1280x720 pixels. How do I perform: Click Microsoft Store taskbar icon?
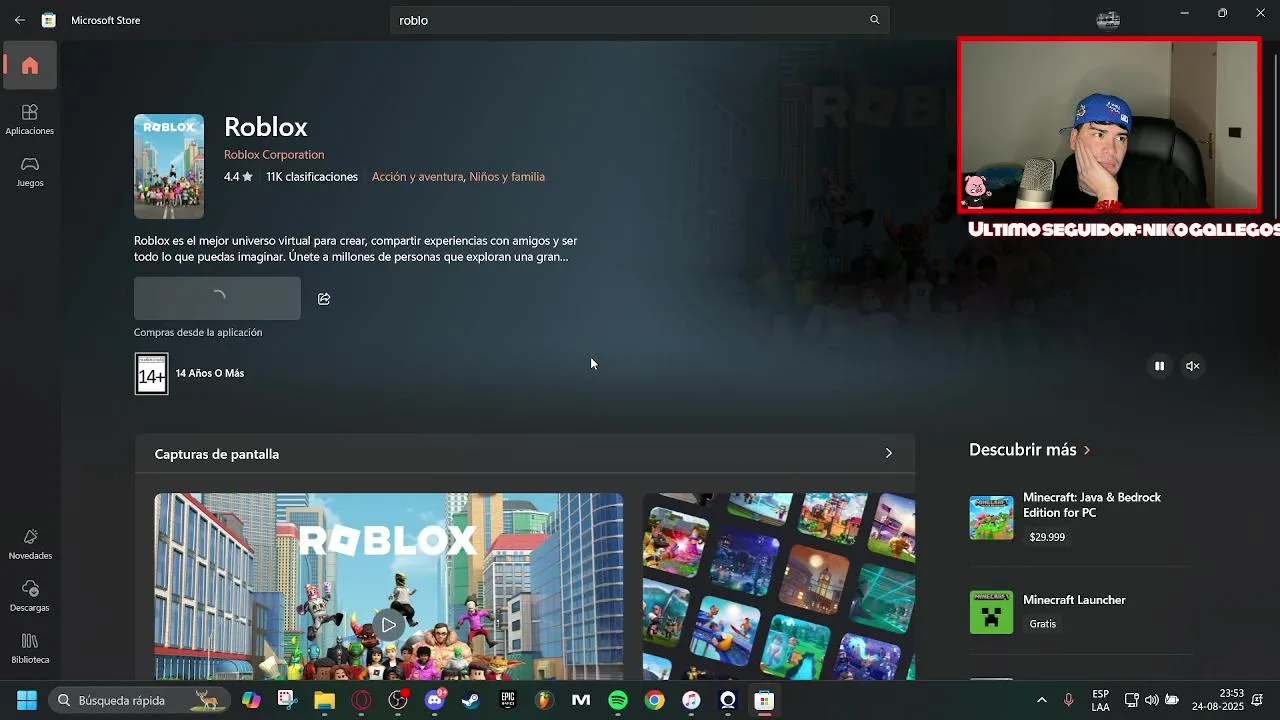click(x=764, y=700)
